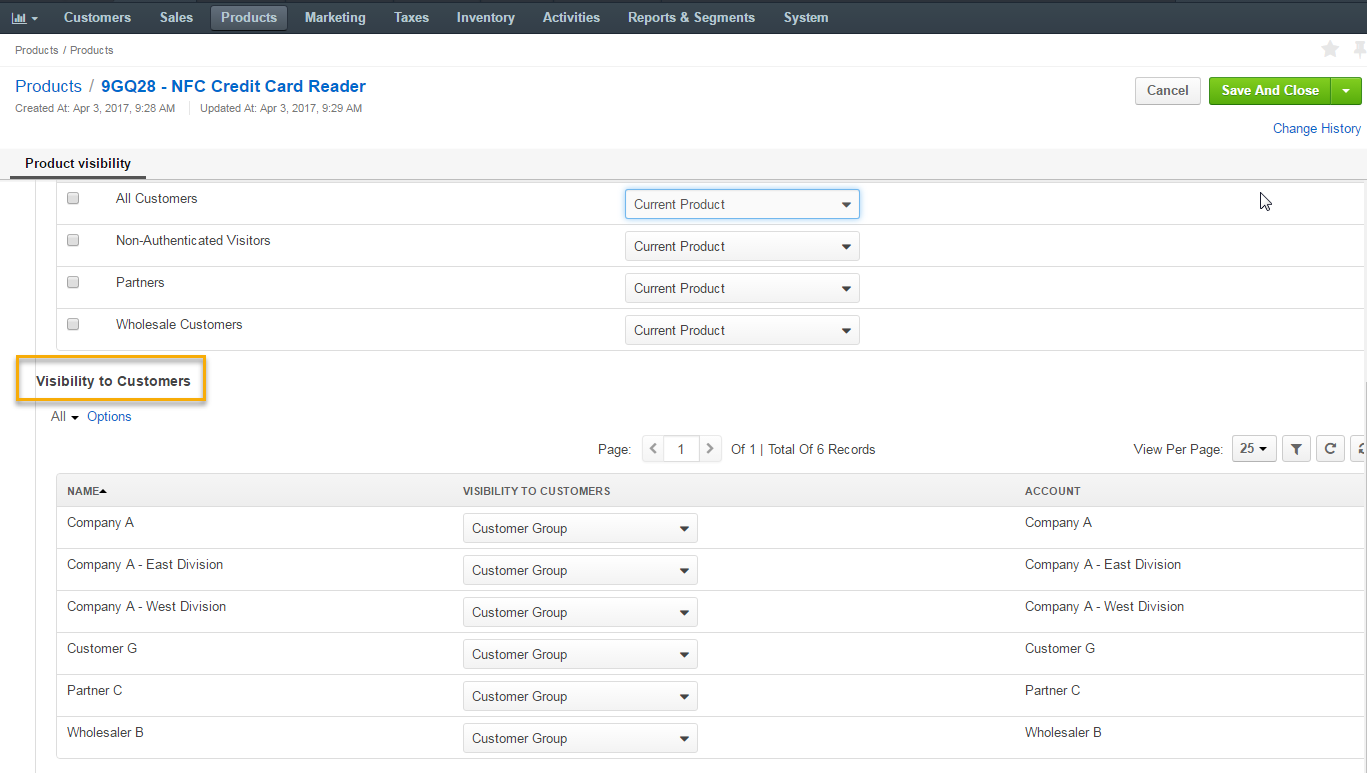Image resolution: width=1367 pixels, height=773 pixels.
Task: Open the dashboard chart icon menu
Action: pos(25,18)
